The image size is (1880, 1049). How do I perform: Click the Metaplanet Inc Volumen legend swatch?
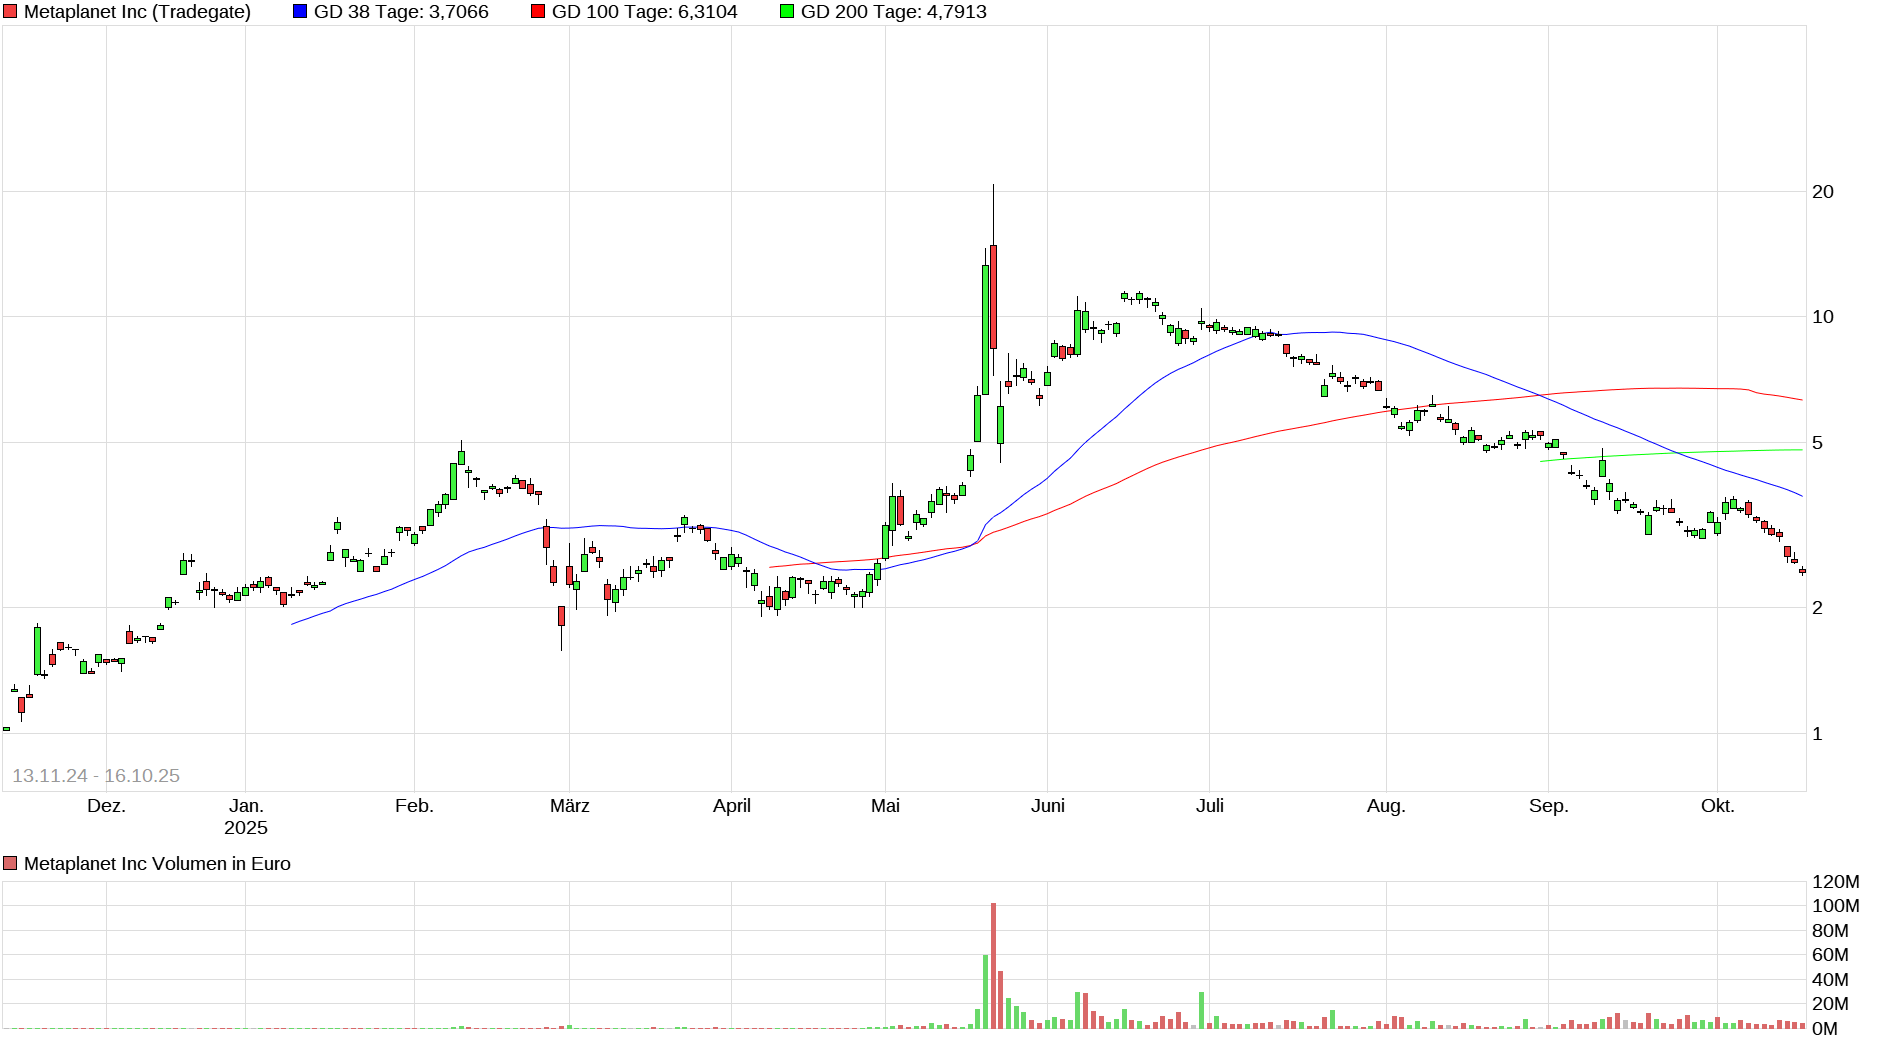click(x=11, y=864)
